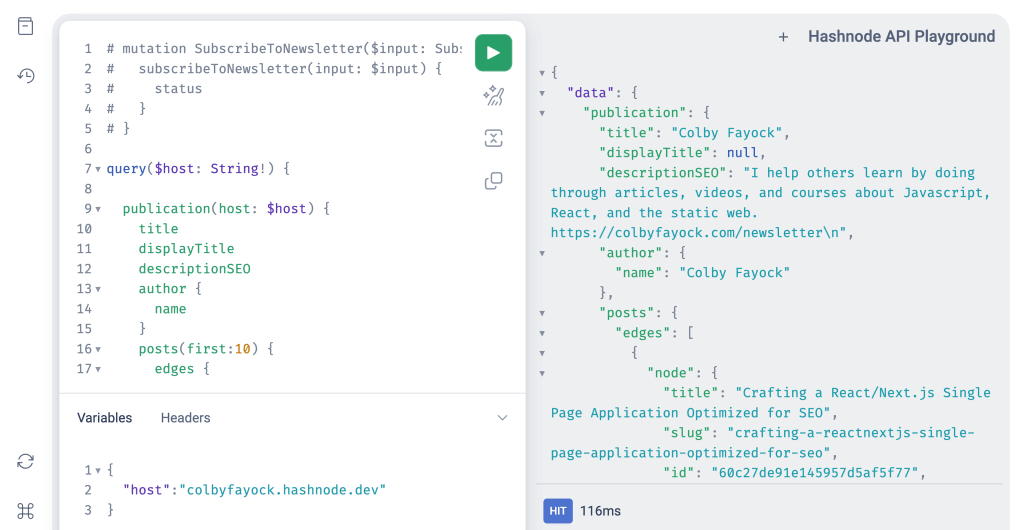Viewport: 1024px width, 530px height.
Task: Fold the edges block at line 17
Action: click(x=98, y=369)
